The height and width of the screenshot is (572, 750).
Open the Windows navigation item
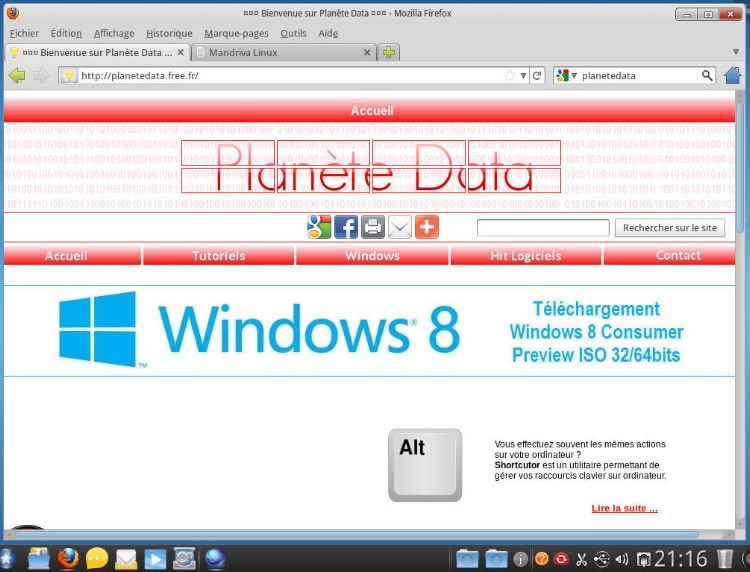372,255
